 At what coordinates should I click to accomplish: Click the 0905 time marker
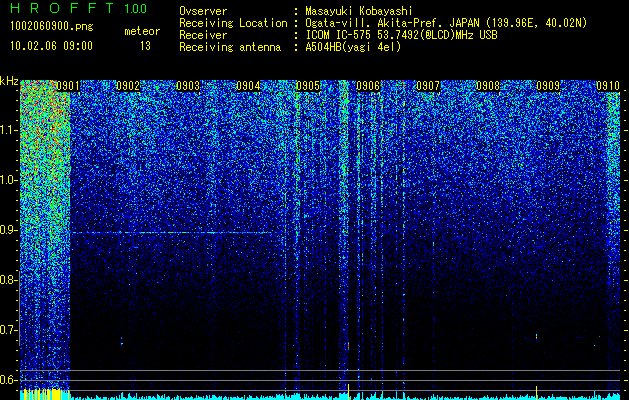tap(308, 86)
